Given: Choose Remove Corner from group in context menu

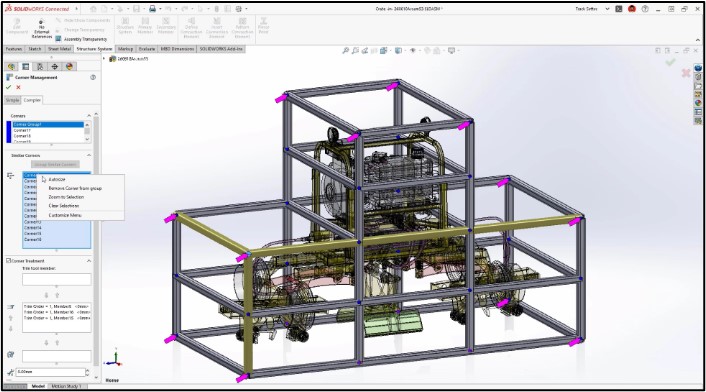Looking at the screenshot, I should point(75,188).
